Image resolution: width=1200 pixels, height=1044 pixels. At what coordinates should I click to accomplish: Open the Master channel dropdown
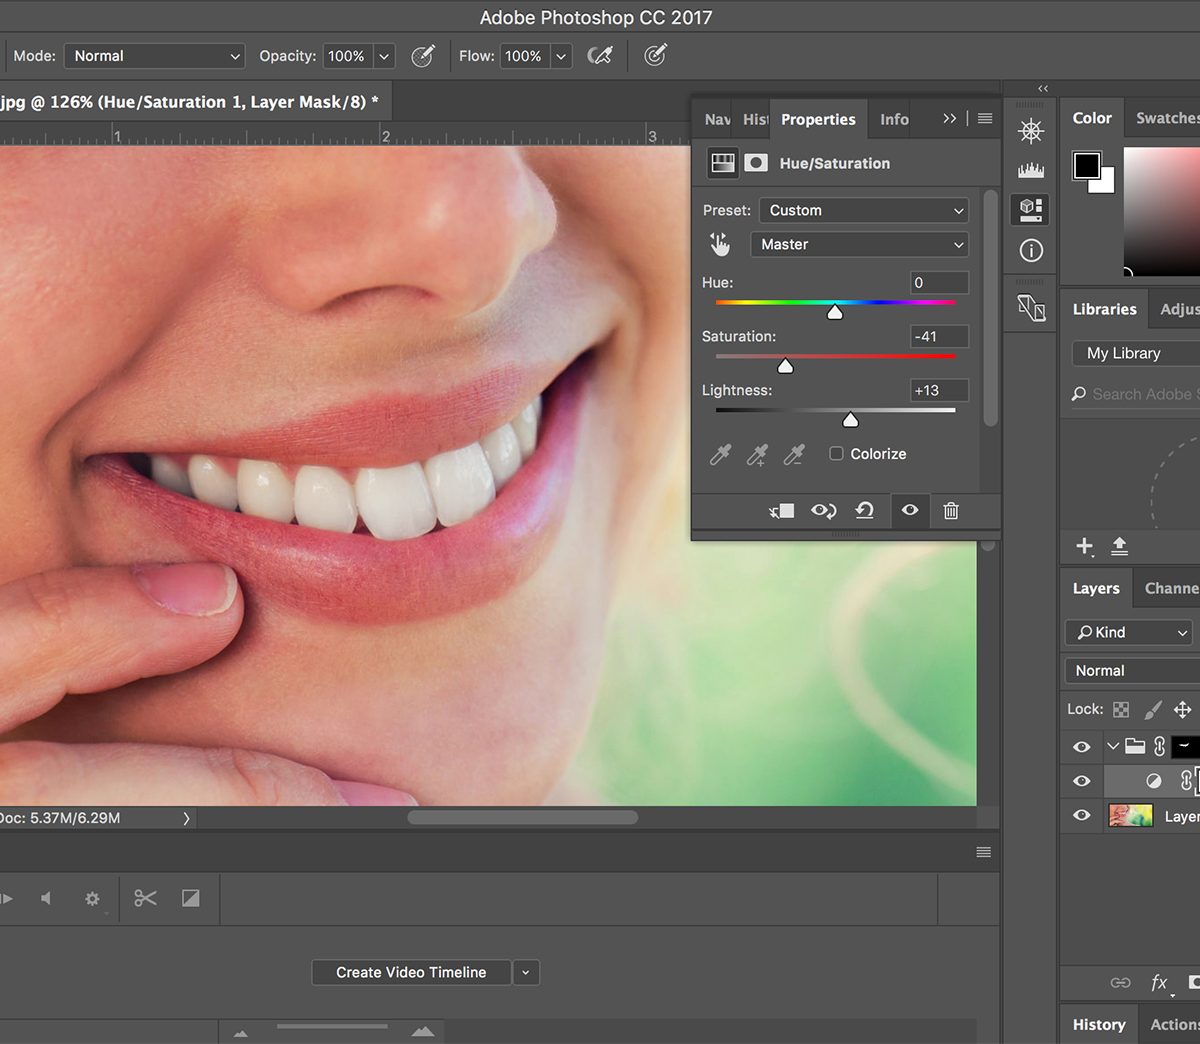tap(860, 244)
